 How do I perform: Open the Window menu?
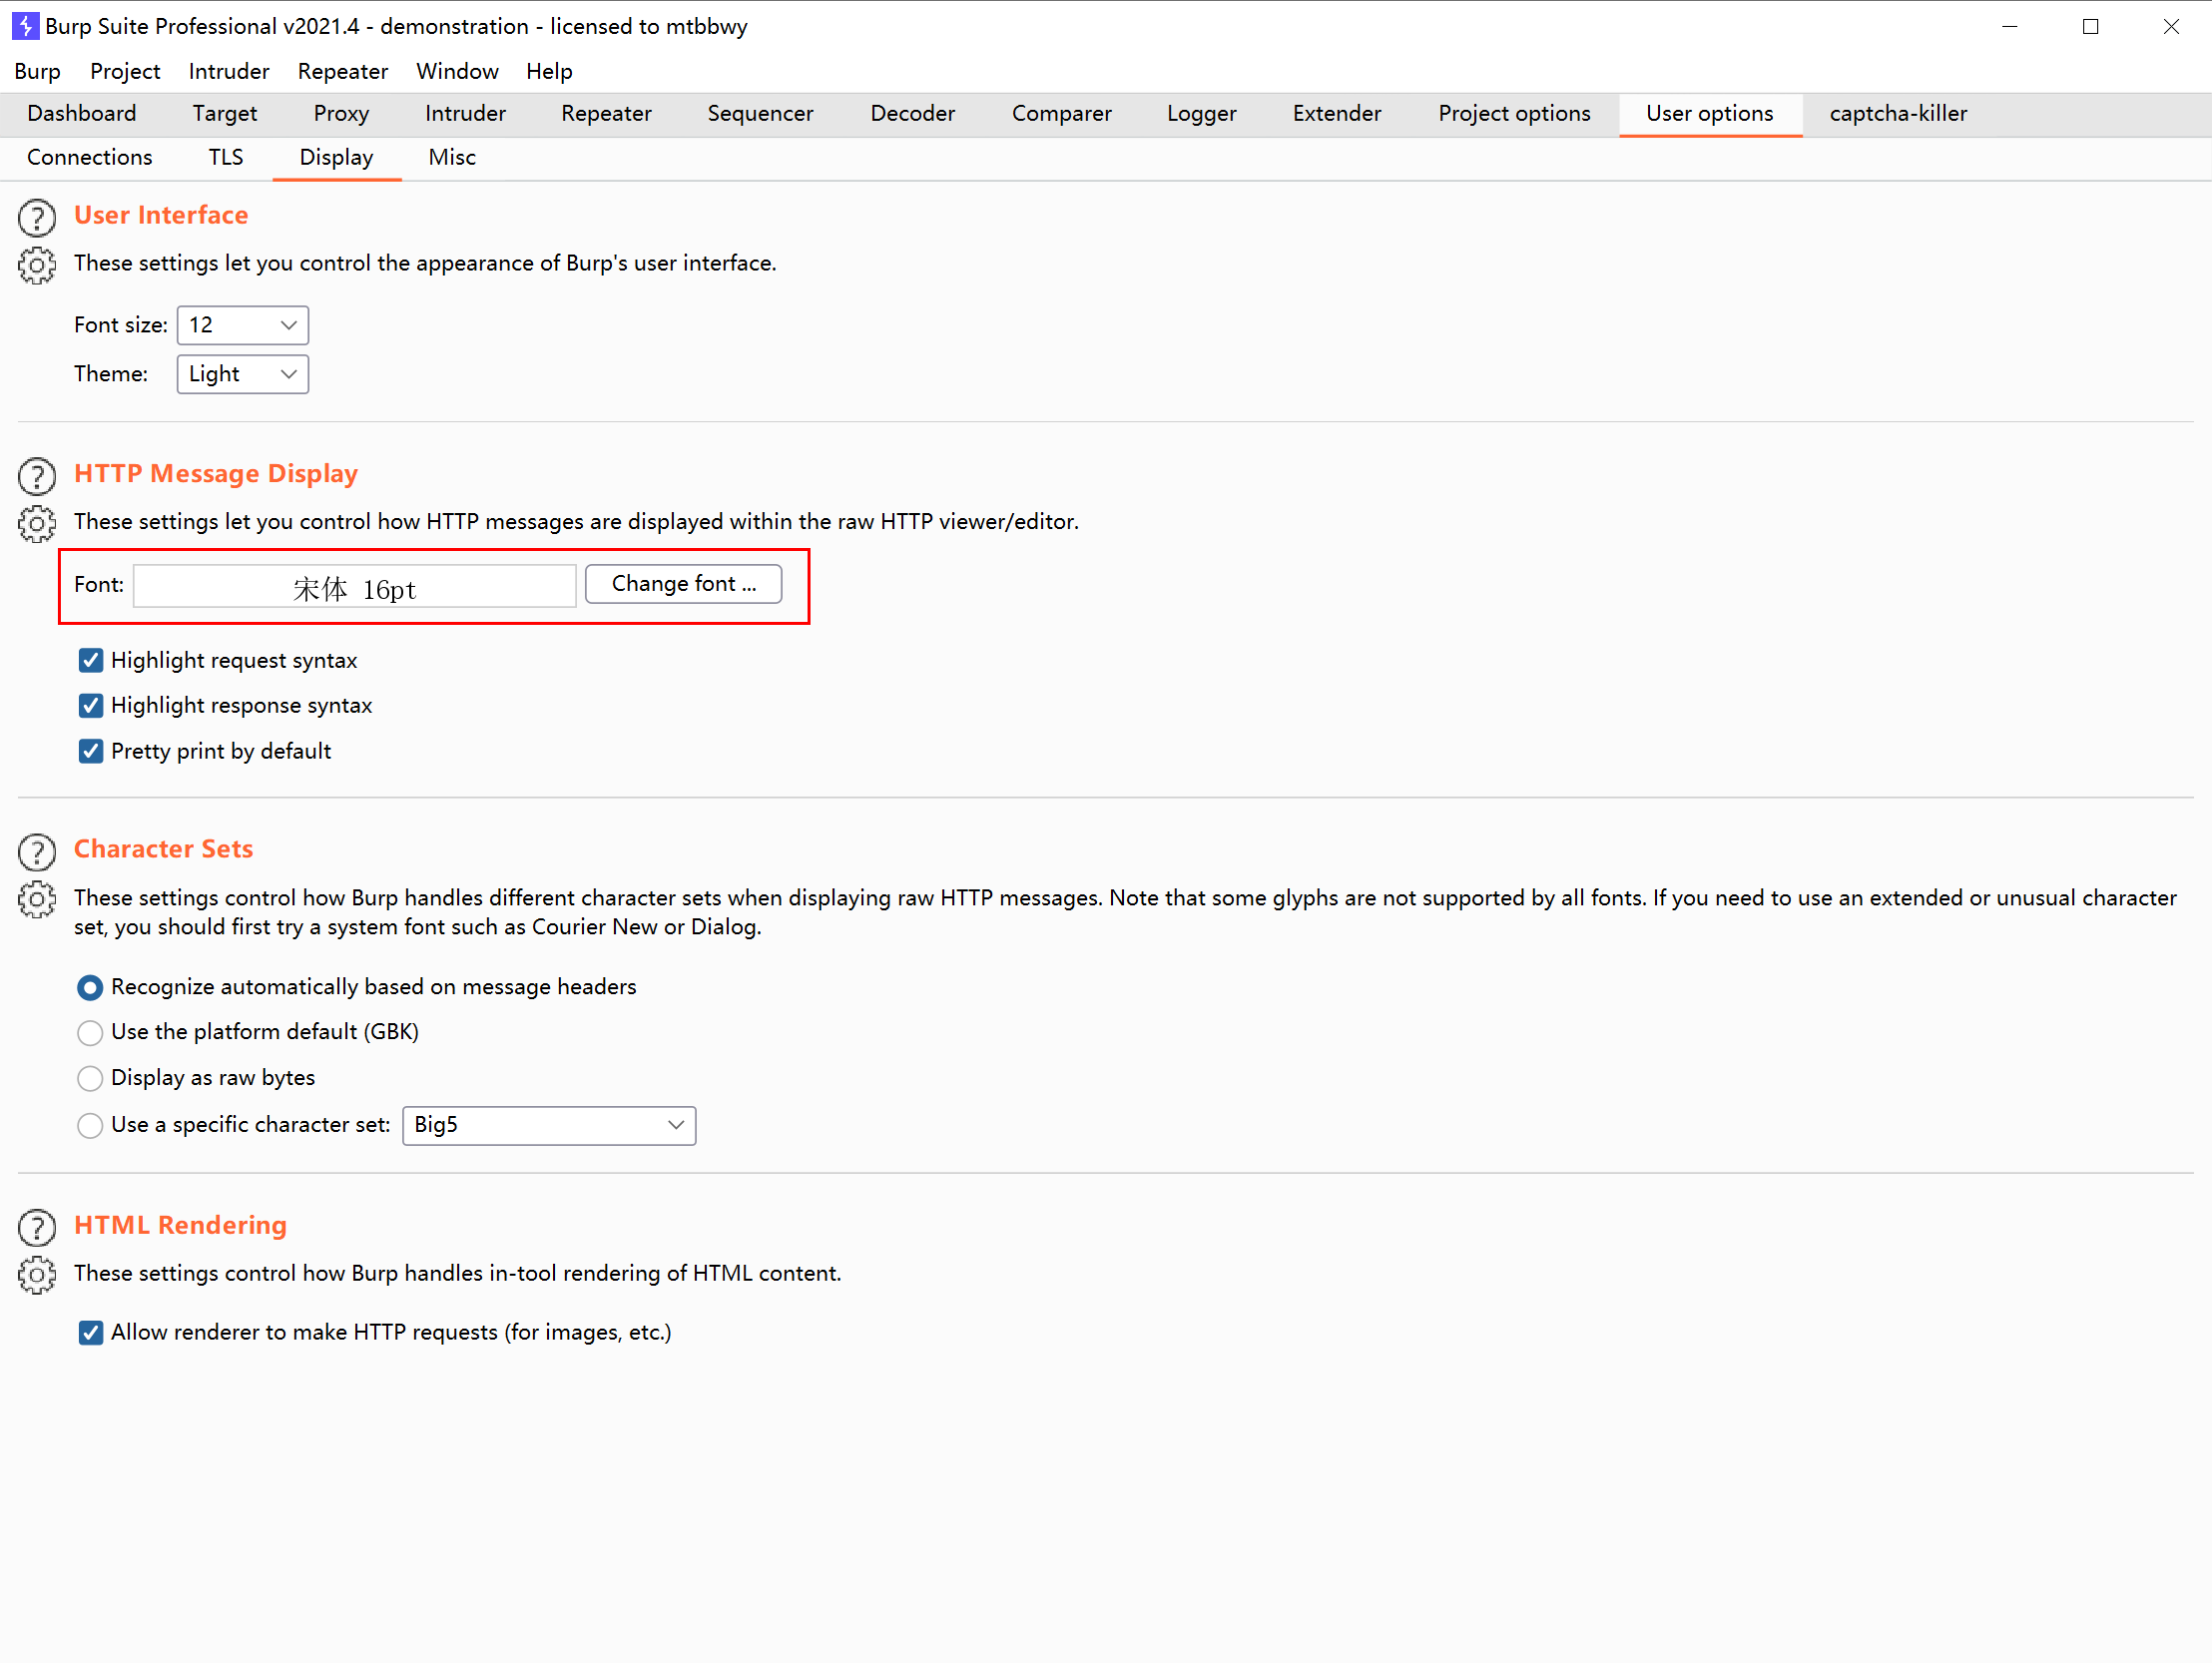[x=457, y=71]
